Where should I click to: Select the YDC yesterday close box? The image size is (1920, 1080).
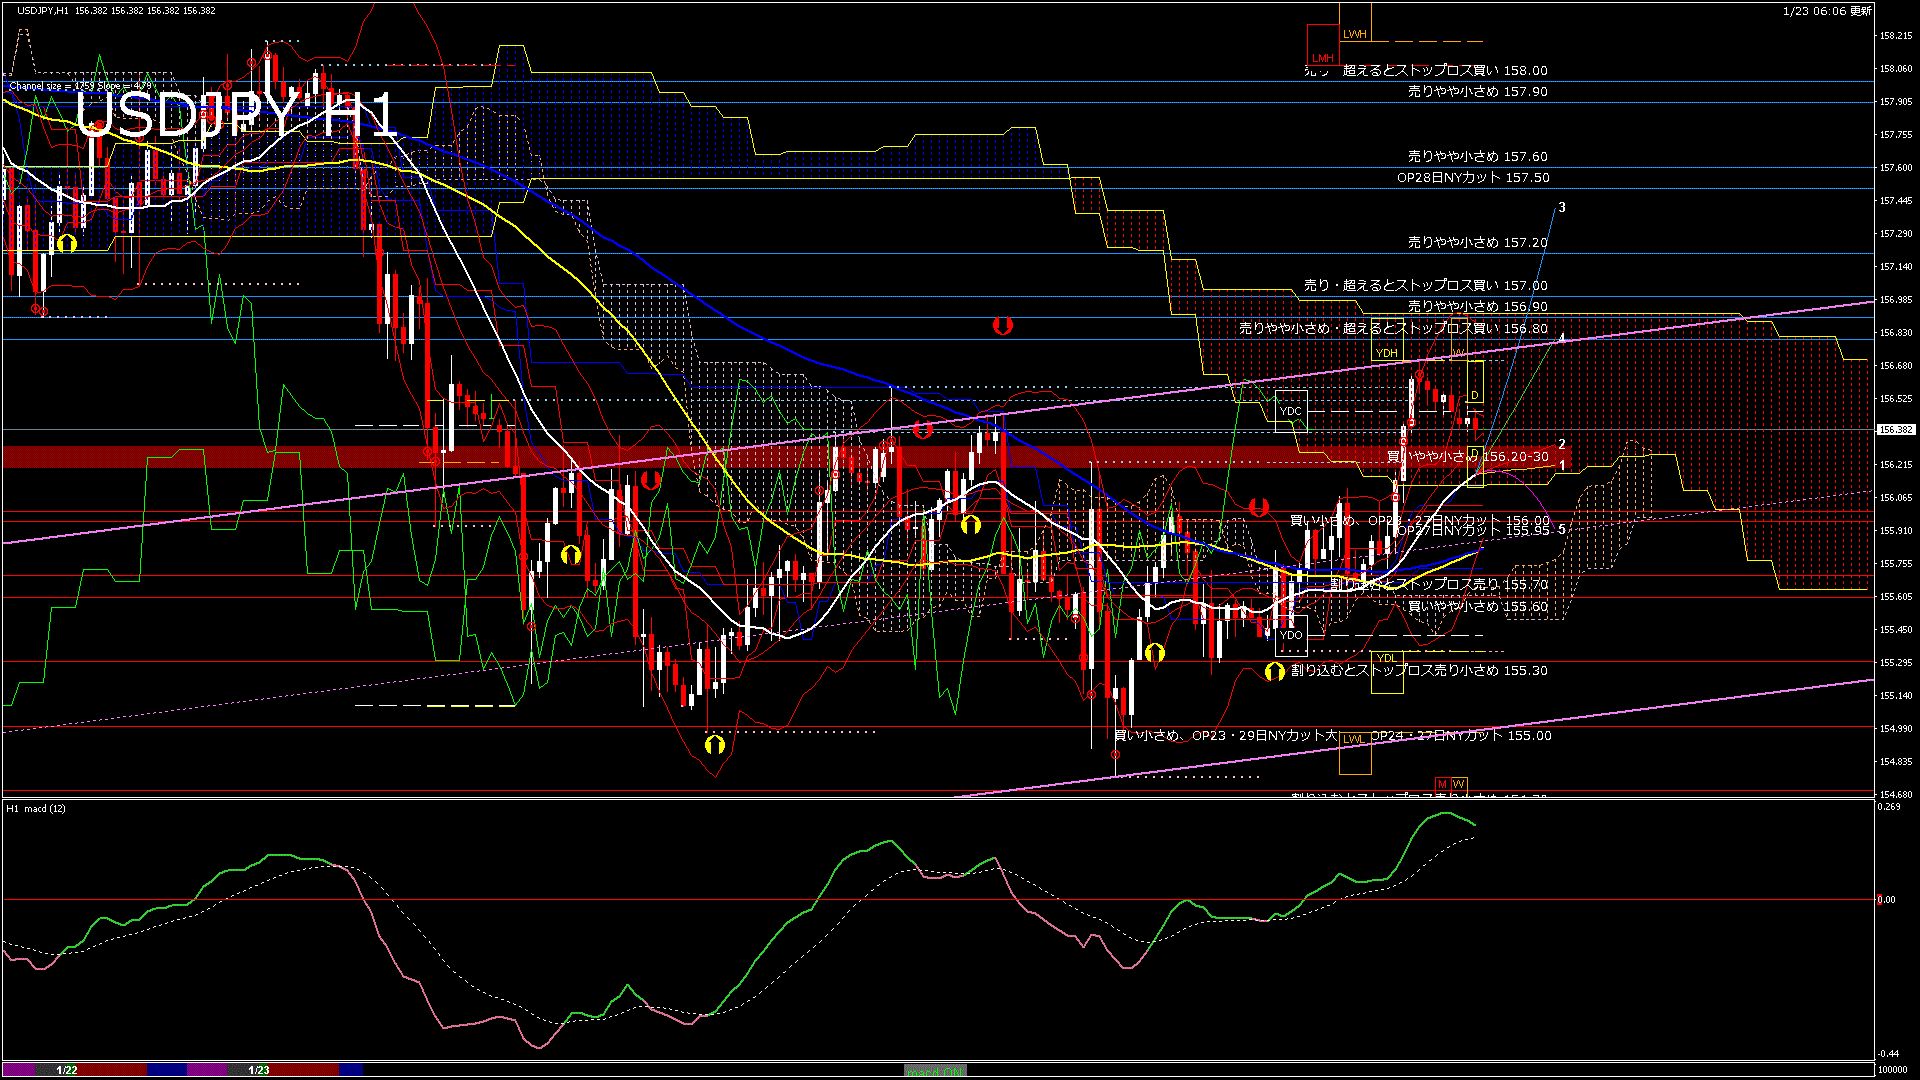[x=1291, y=411]
